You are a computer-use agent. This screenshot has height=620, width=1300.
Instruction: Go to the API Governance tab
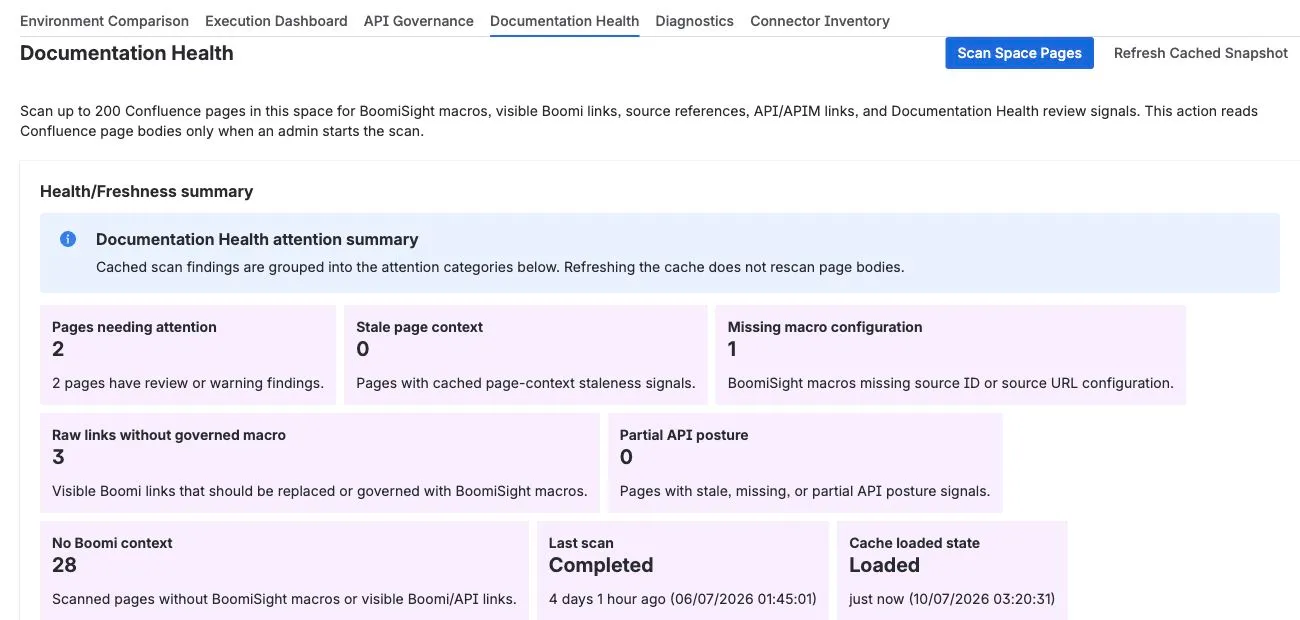tap(419, 20)
